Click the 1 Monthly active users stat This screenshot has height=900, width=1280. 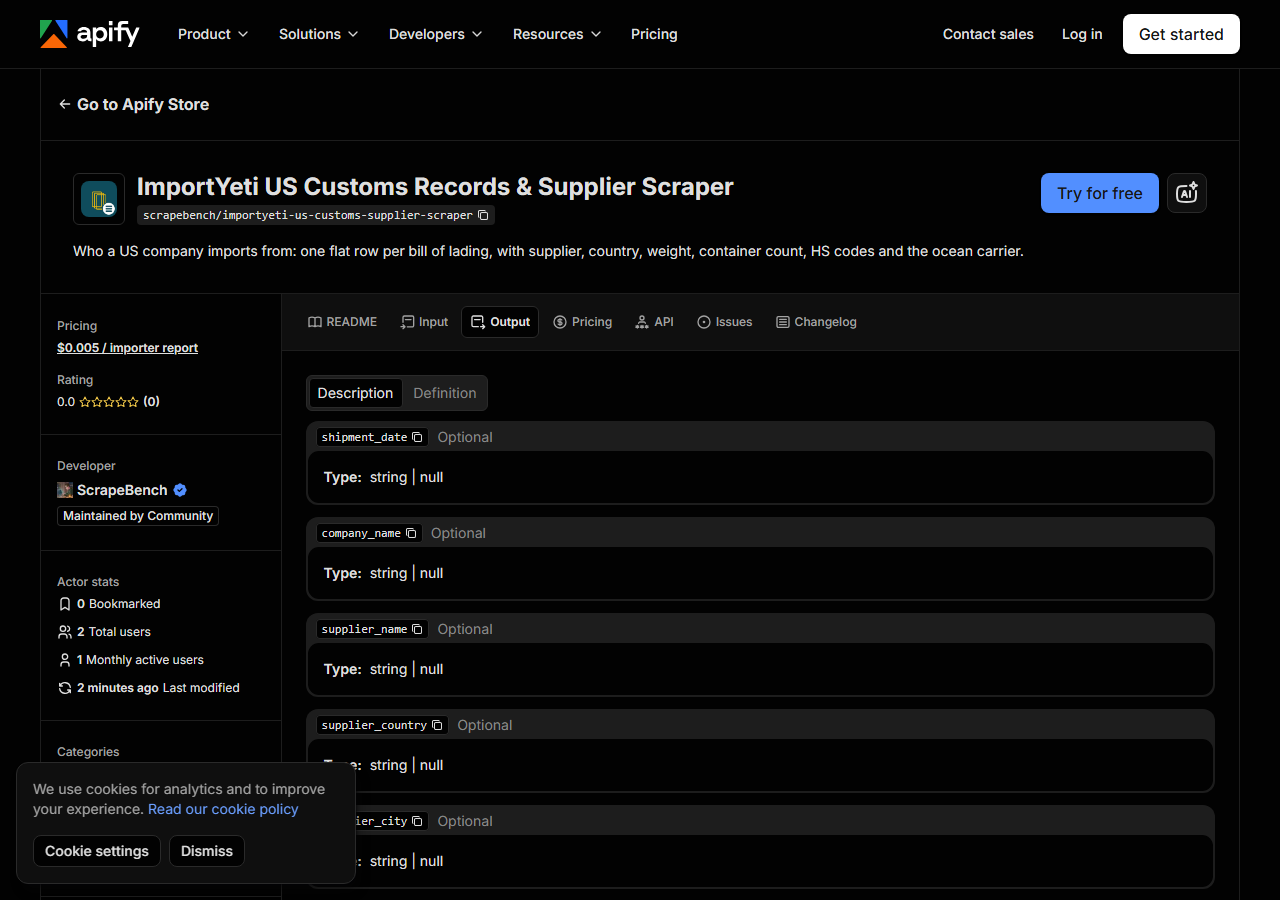[131, 660]
